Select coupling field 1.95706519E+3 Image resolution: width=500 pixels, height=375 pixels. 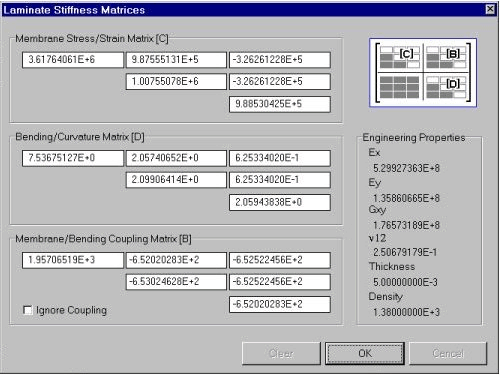(73, 260)
